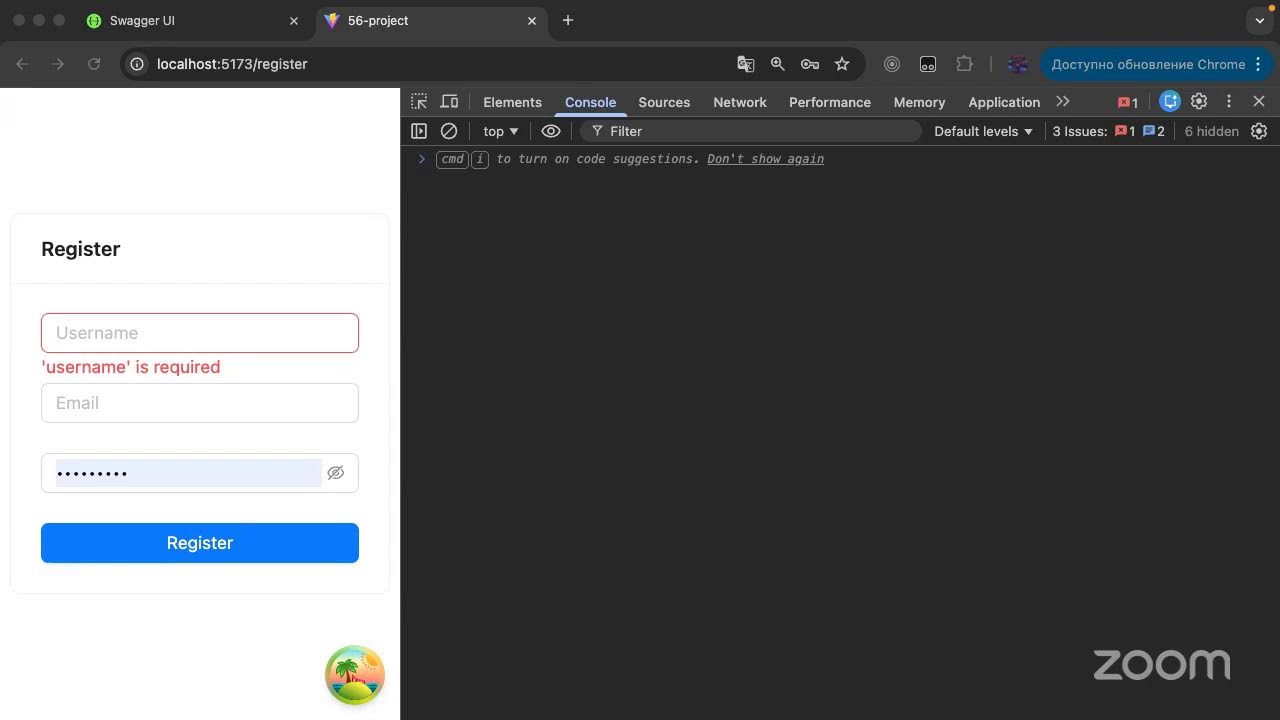
Task: Open the saved passwords key icon
Action: (810, 64)
